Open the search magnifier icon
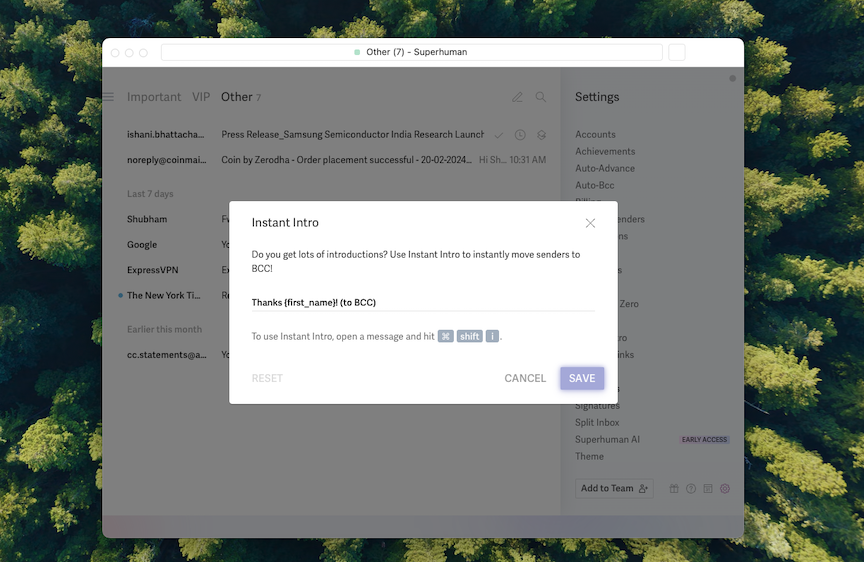The image size is (864, 562). pyautogui.click(x=541, y=97)
